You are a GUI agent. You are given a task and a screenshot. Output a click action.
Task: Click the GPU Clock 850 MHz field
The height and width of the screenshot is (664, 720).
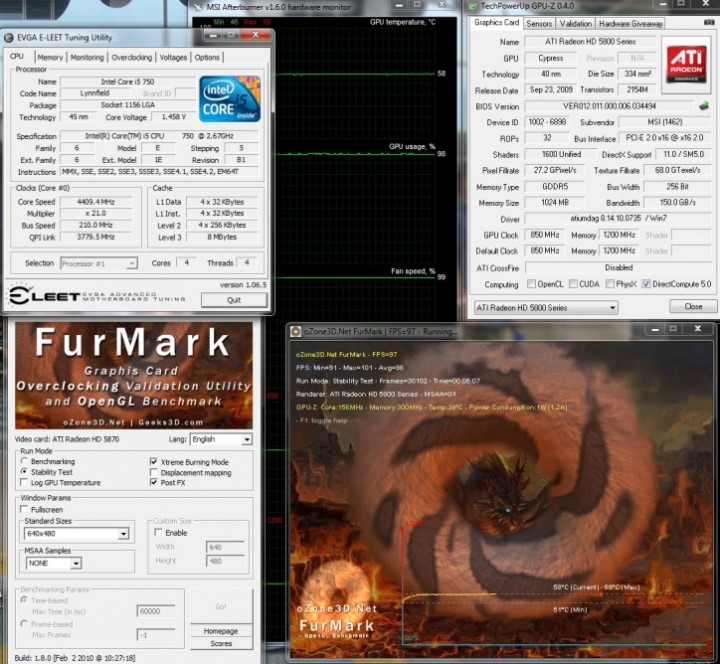click(545, 235)
